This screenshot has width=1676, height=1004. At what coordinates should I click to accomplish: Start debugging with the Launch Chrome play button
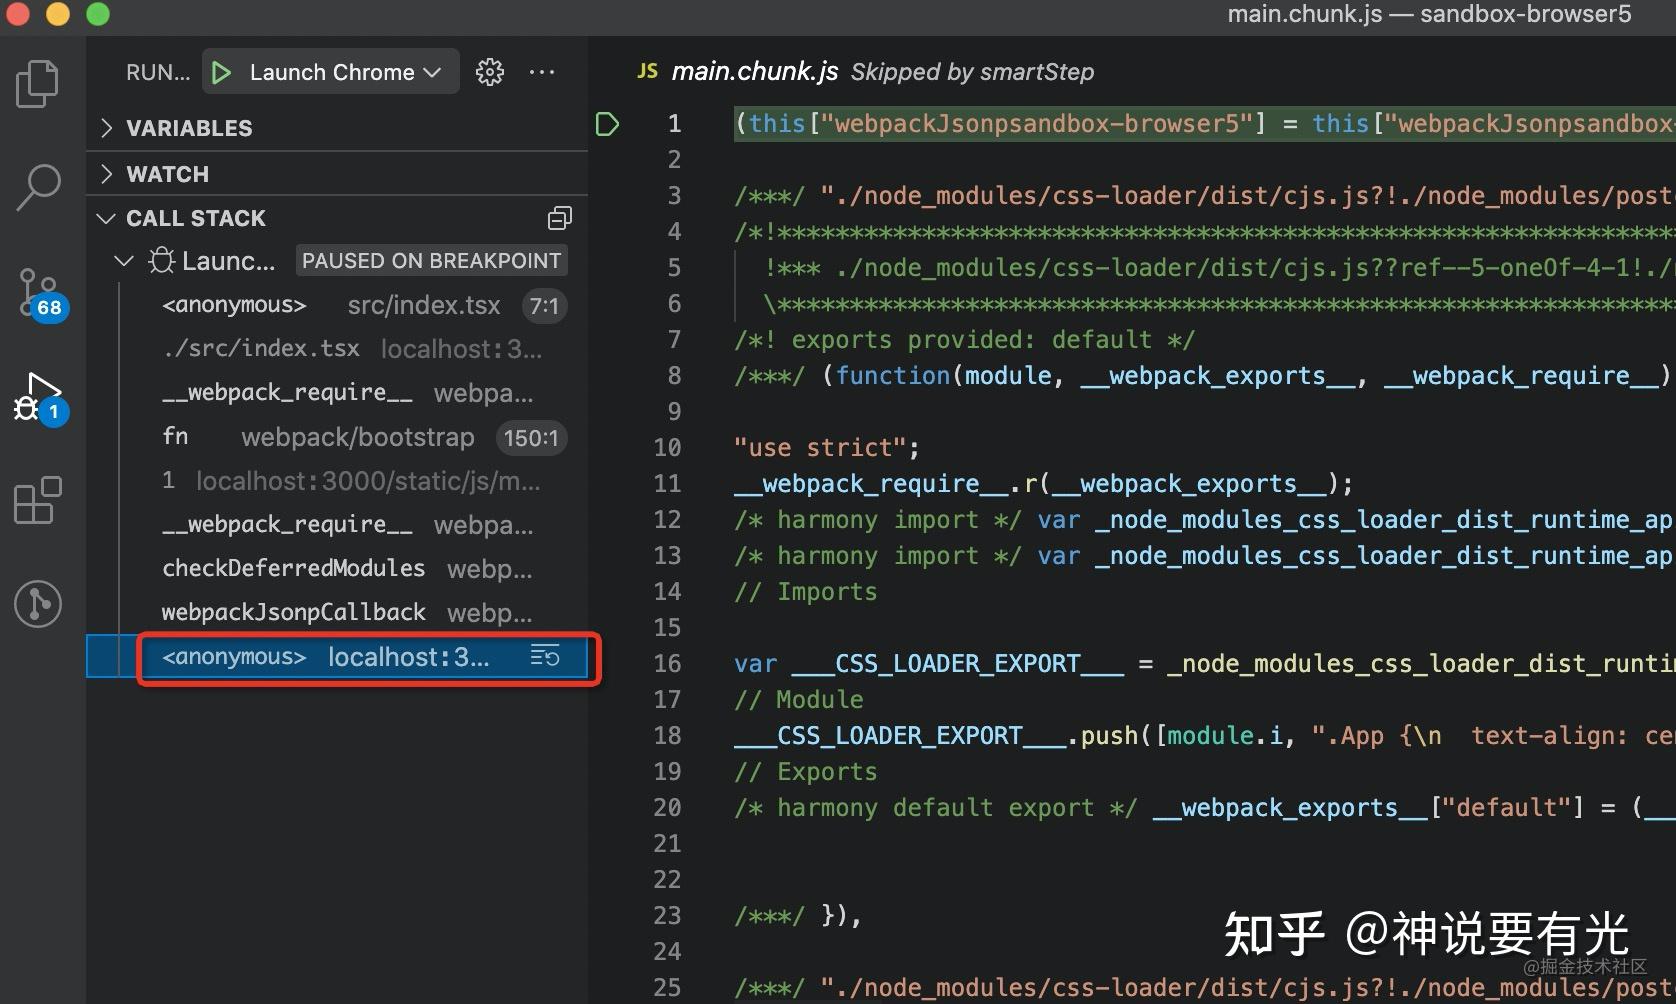[221, 71]
